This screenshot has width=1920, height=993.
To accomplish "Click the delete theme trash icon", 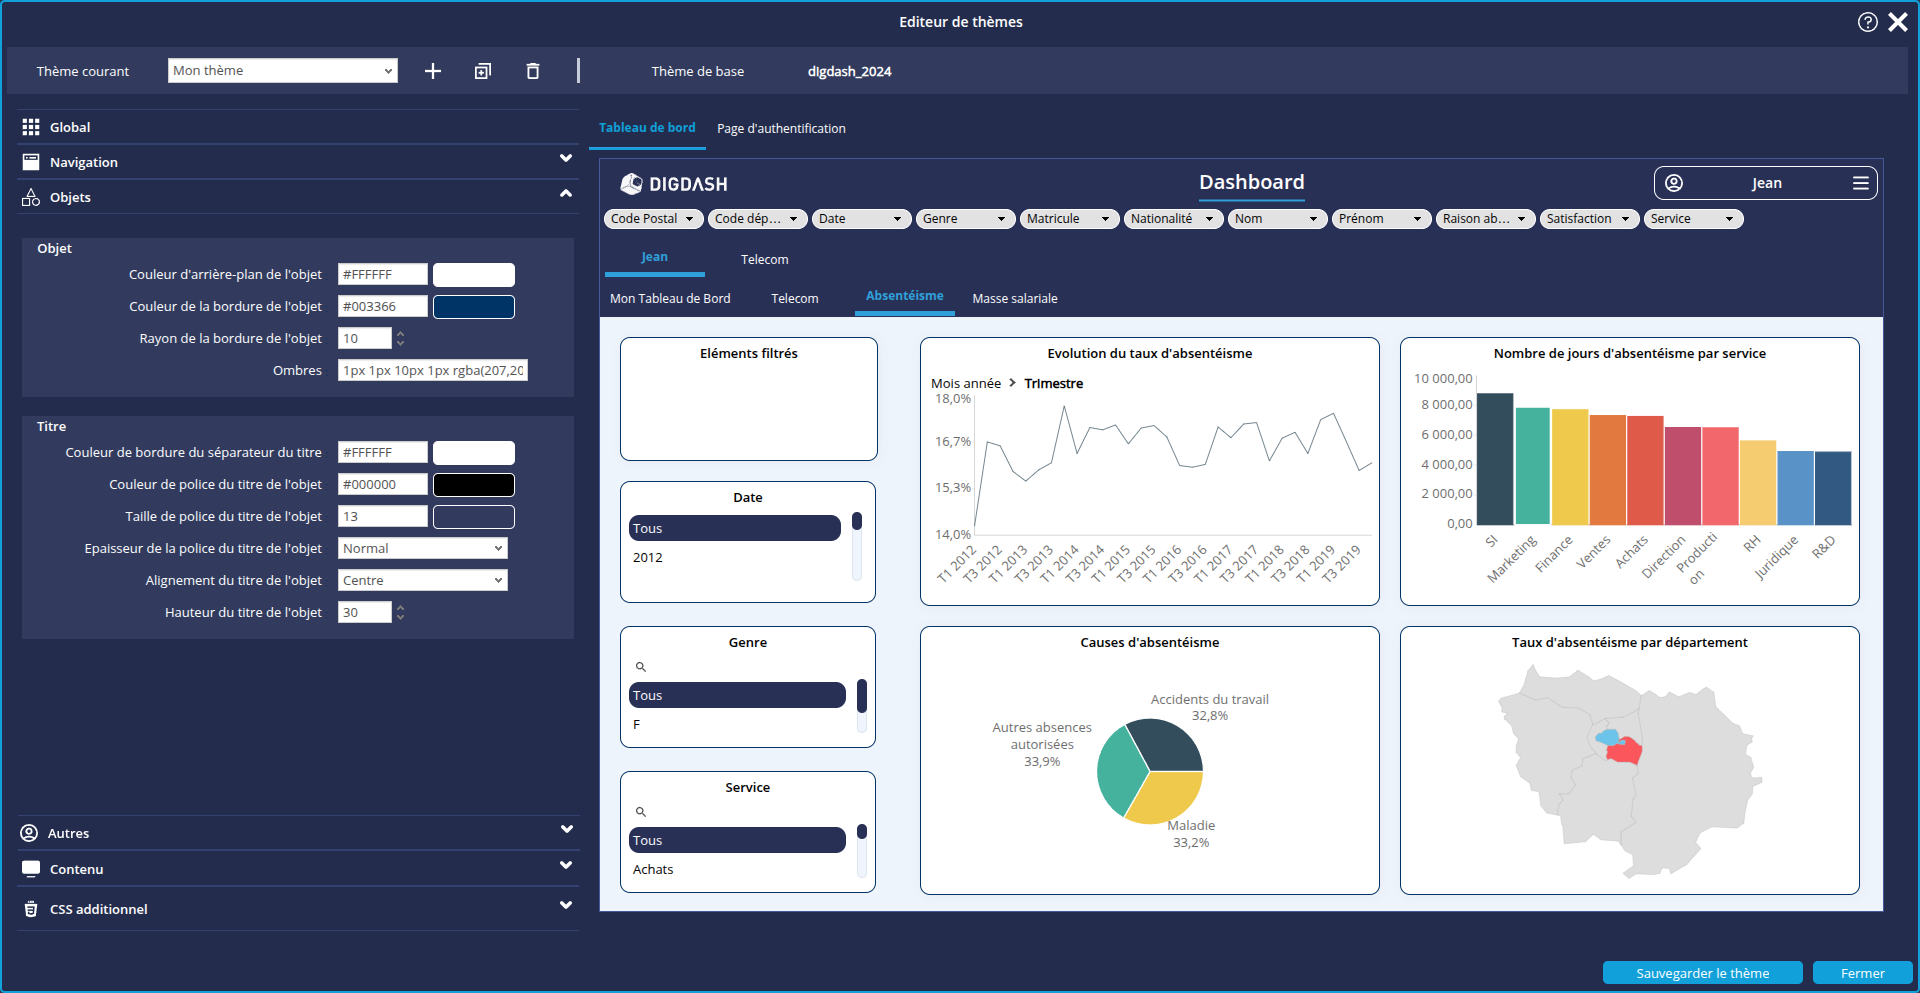I will [x=533, y=71].
